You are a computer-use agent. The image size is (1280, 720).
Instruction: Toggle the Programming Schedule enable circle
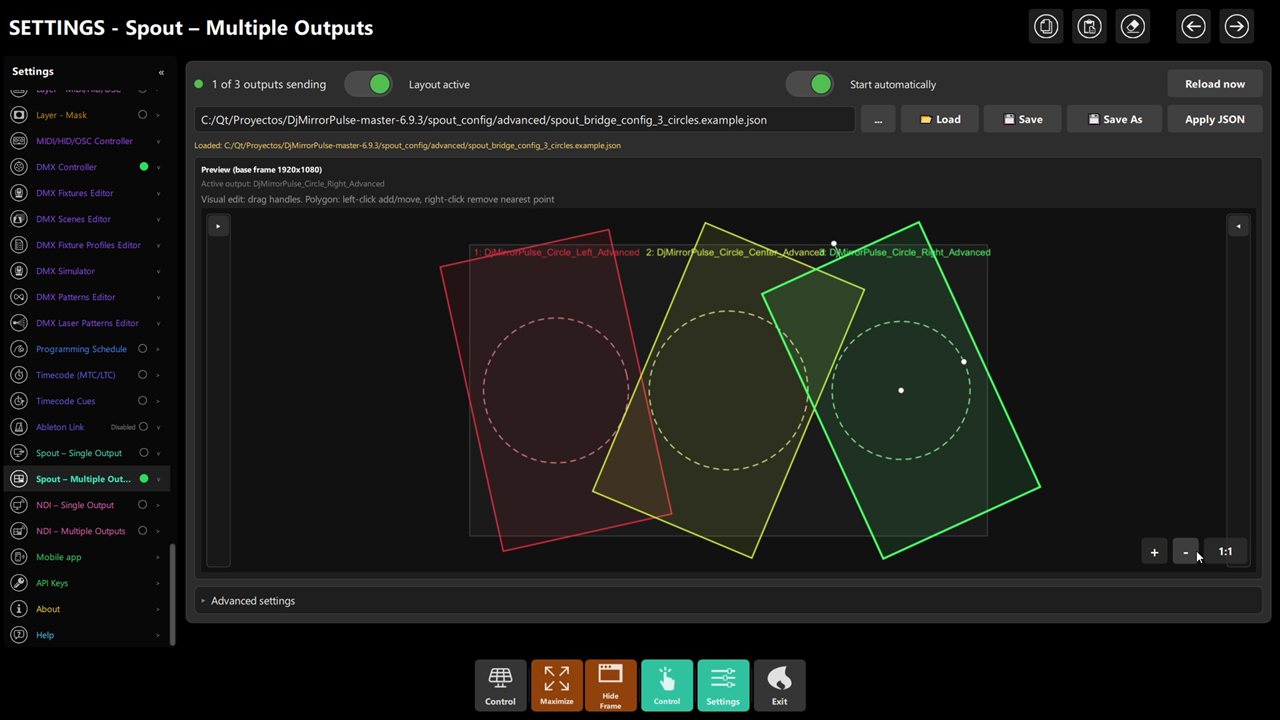coord(143,349)
